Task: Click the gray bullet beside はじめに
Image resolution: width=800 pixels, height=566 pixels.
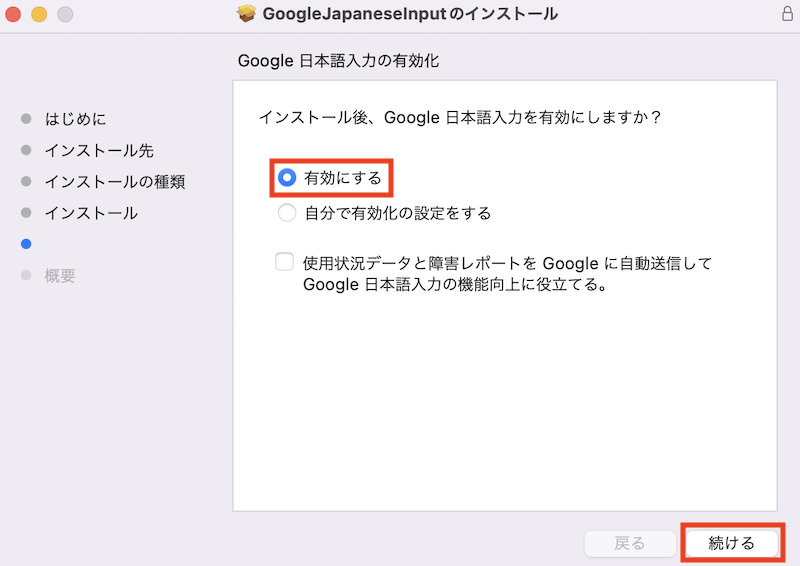Action: 26,119
